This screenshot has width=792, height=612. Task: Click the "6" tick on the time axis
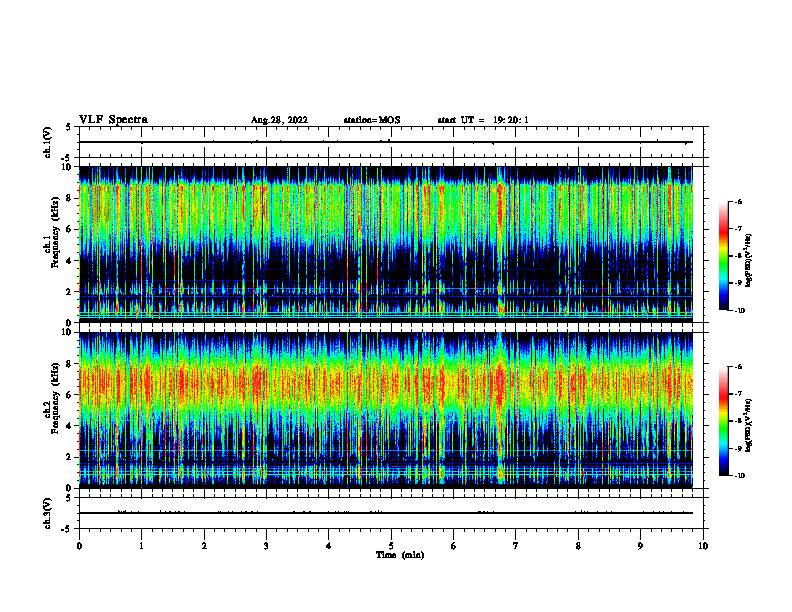(454, 546)
